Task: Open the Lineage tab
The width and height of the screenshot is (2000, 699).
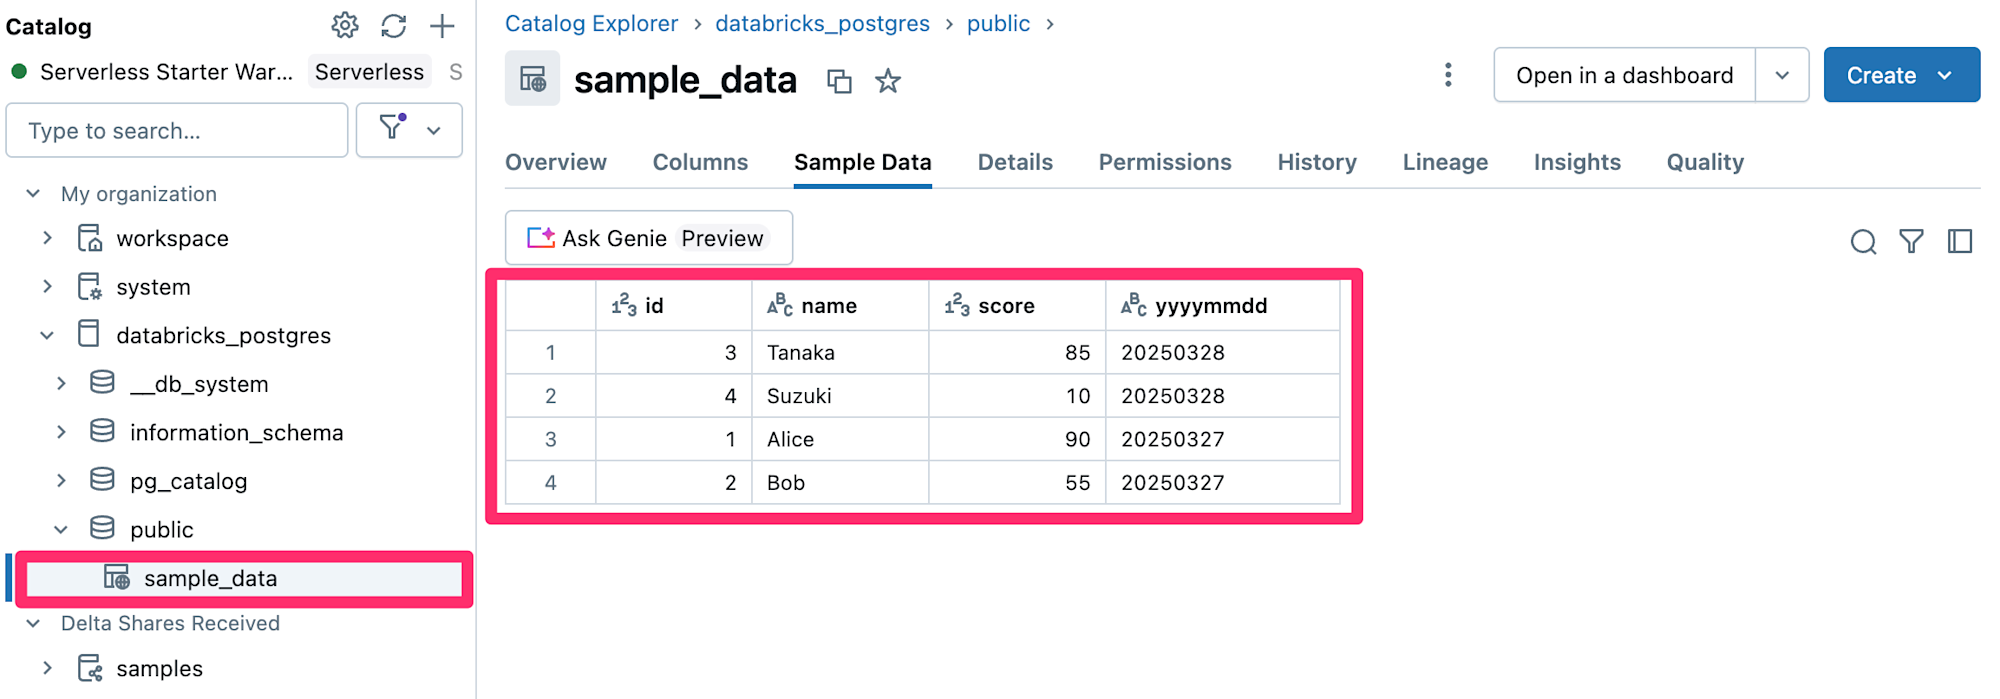Action: click(x=1445, y=162)
